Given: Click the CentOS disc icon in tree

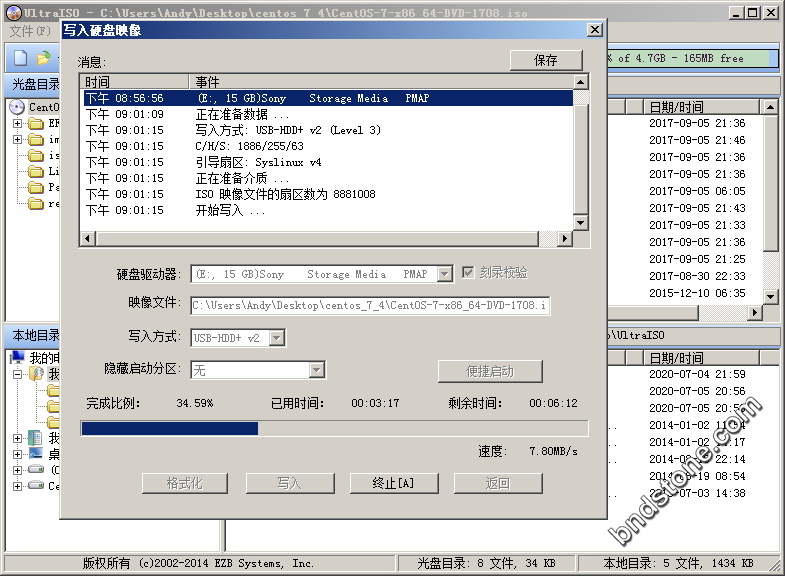Looking at the screenshot, I should coord(17,107).
